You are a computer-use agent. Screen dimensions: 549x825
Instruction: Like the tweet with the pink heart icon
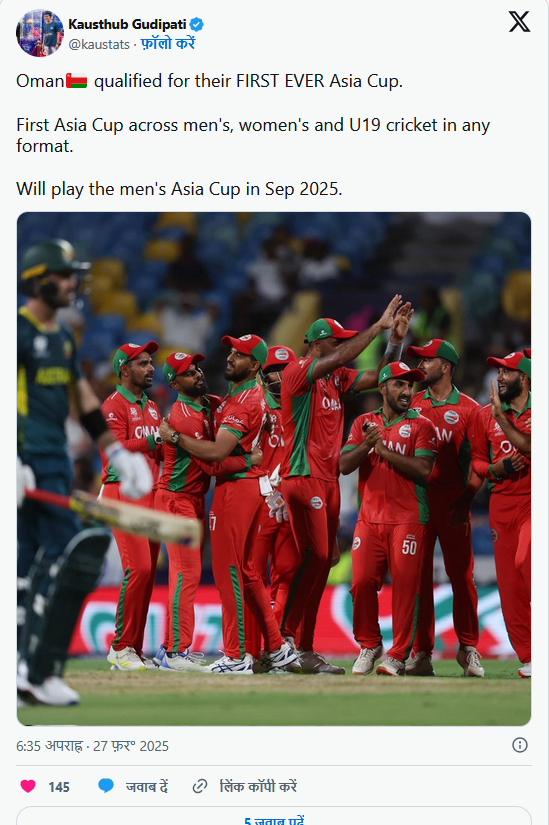pyautogui.click(x=28, y=786)
